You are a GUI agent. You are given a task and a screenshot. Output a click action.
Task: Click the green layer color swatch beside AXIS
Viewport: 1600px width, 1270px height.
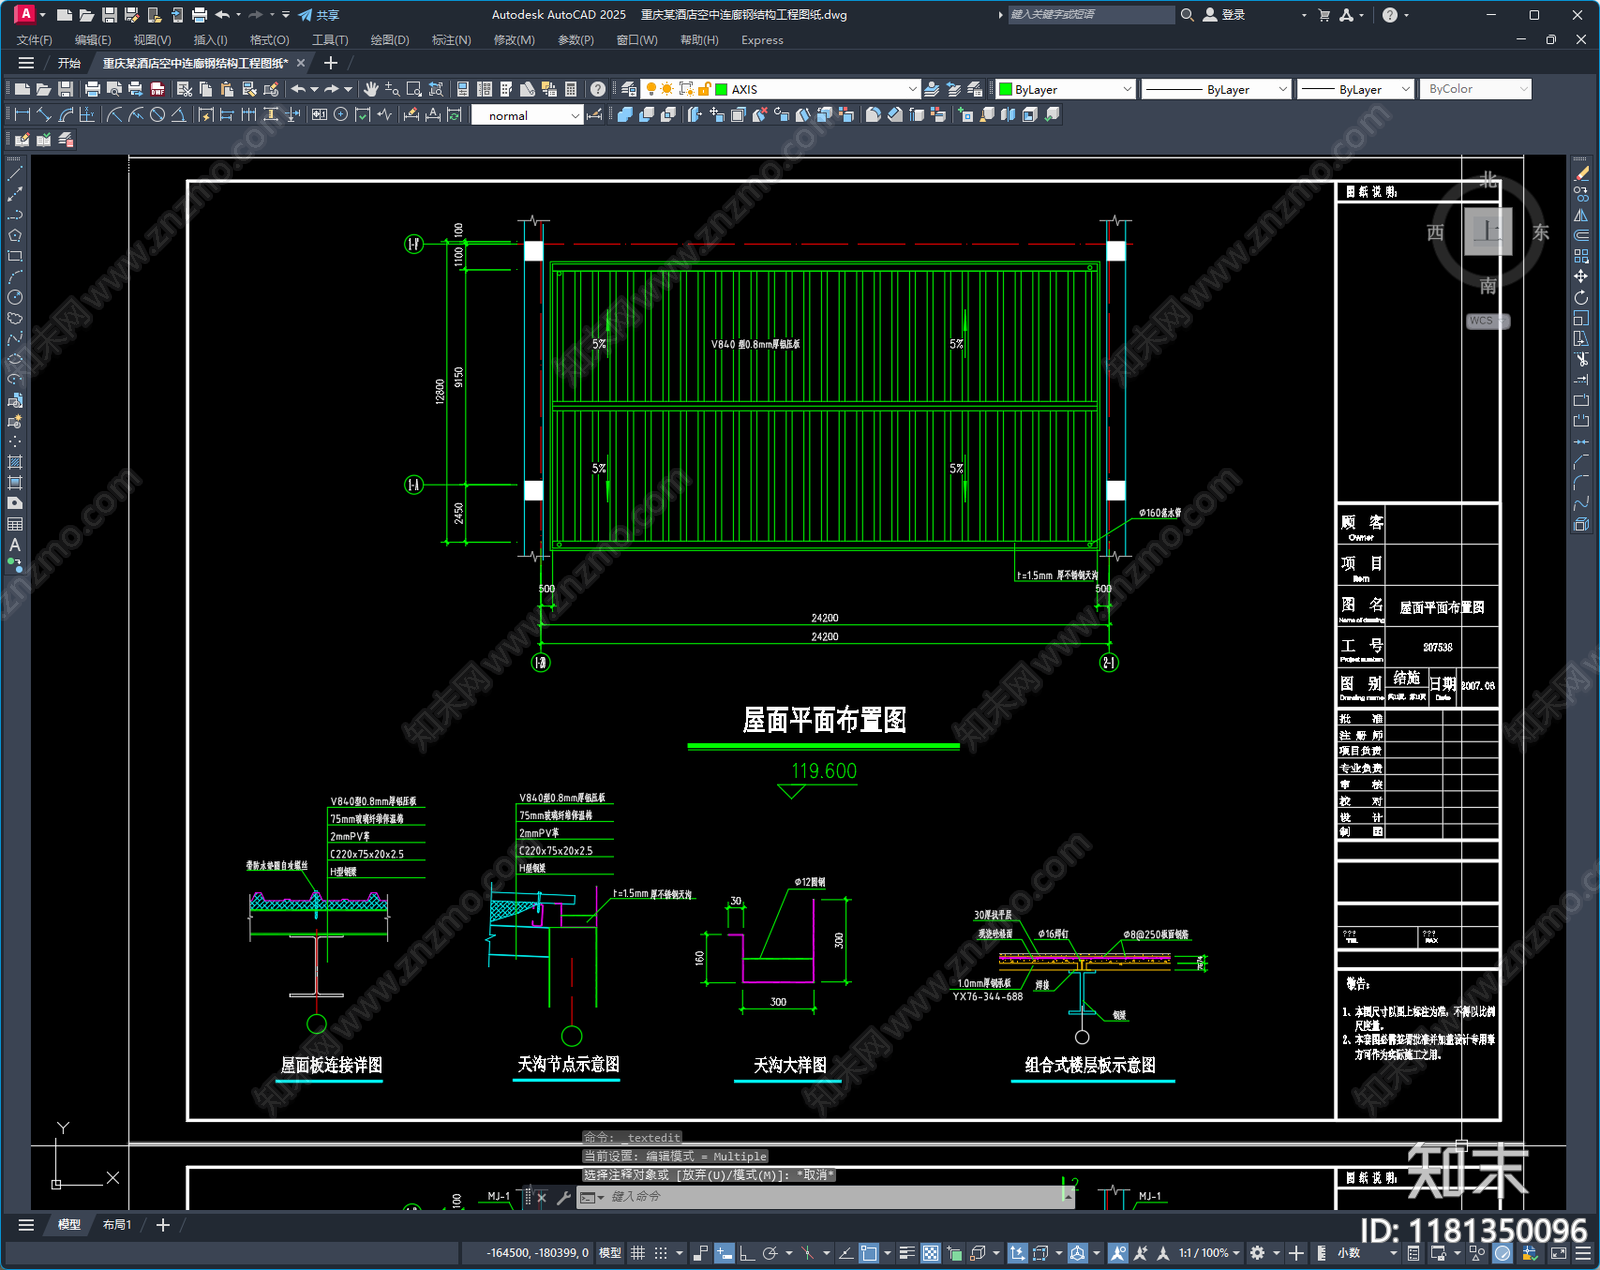click(721, 89)
